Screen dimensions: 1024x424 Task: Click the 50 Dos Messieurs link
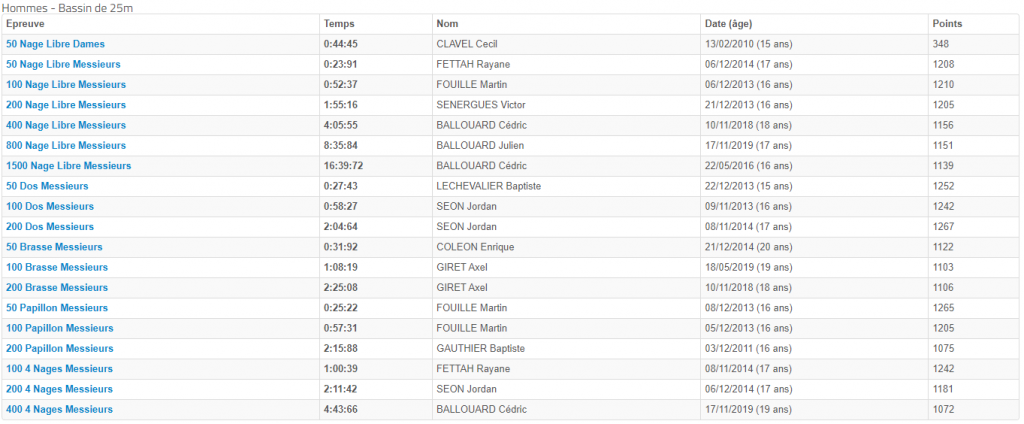click(47, 186)
